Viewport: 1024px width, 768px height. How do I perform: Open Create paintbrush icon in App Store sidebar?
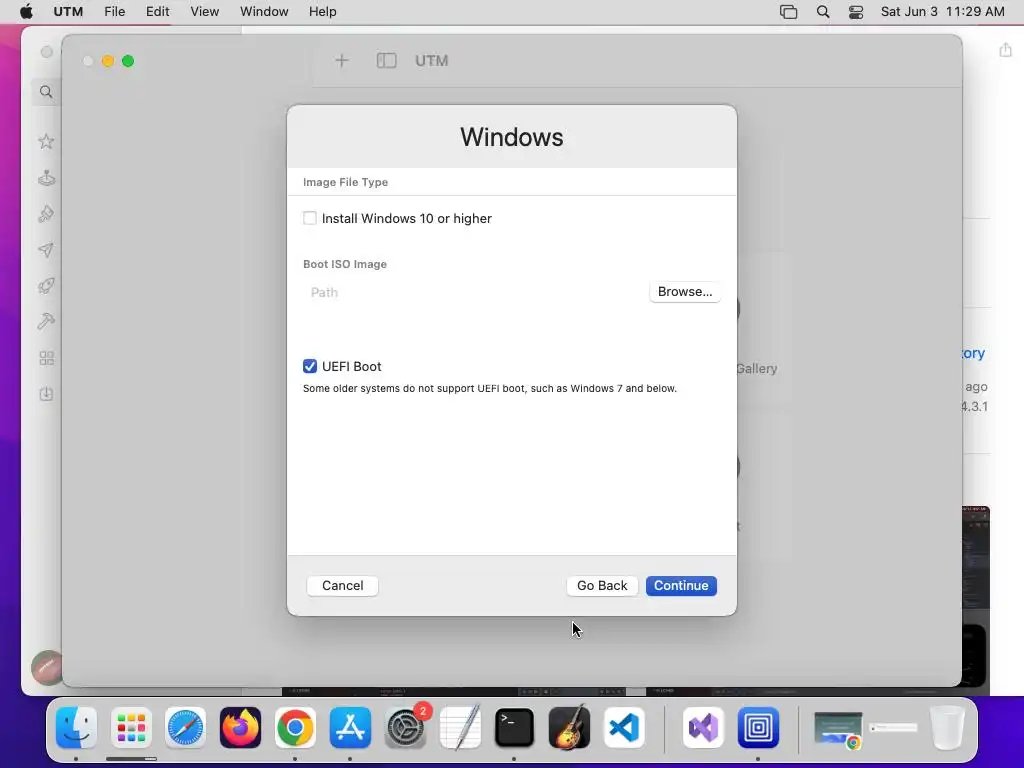46,214
